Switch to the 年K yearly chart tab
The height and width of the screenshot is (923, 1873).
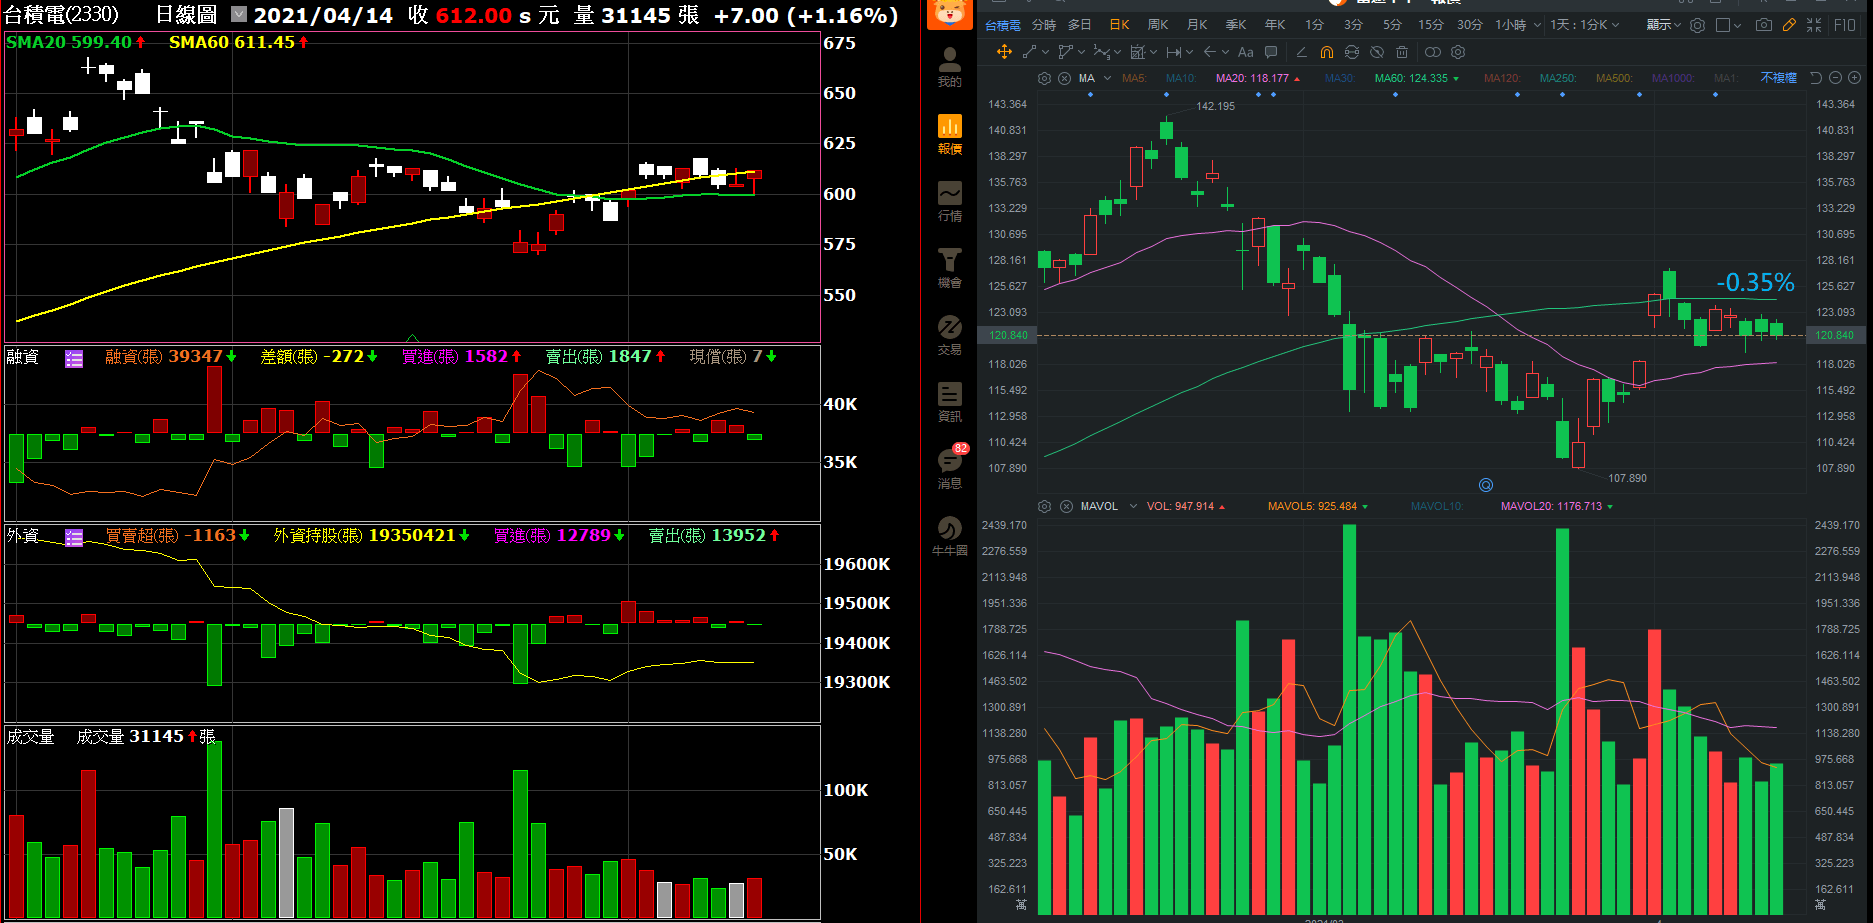pos(1275,25)
